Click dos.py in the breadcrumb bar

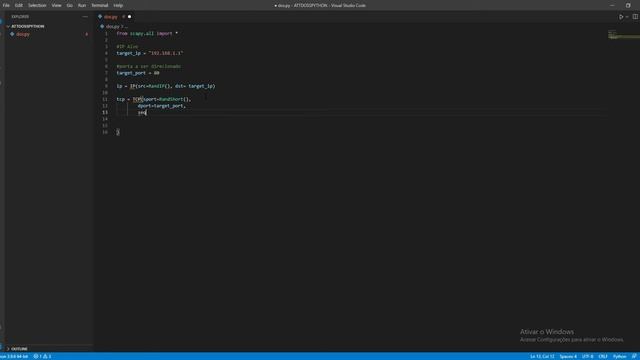point(112,27)
